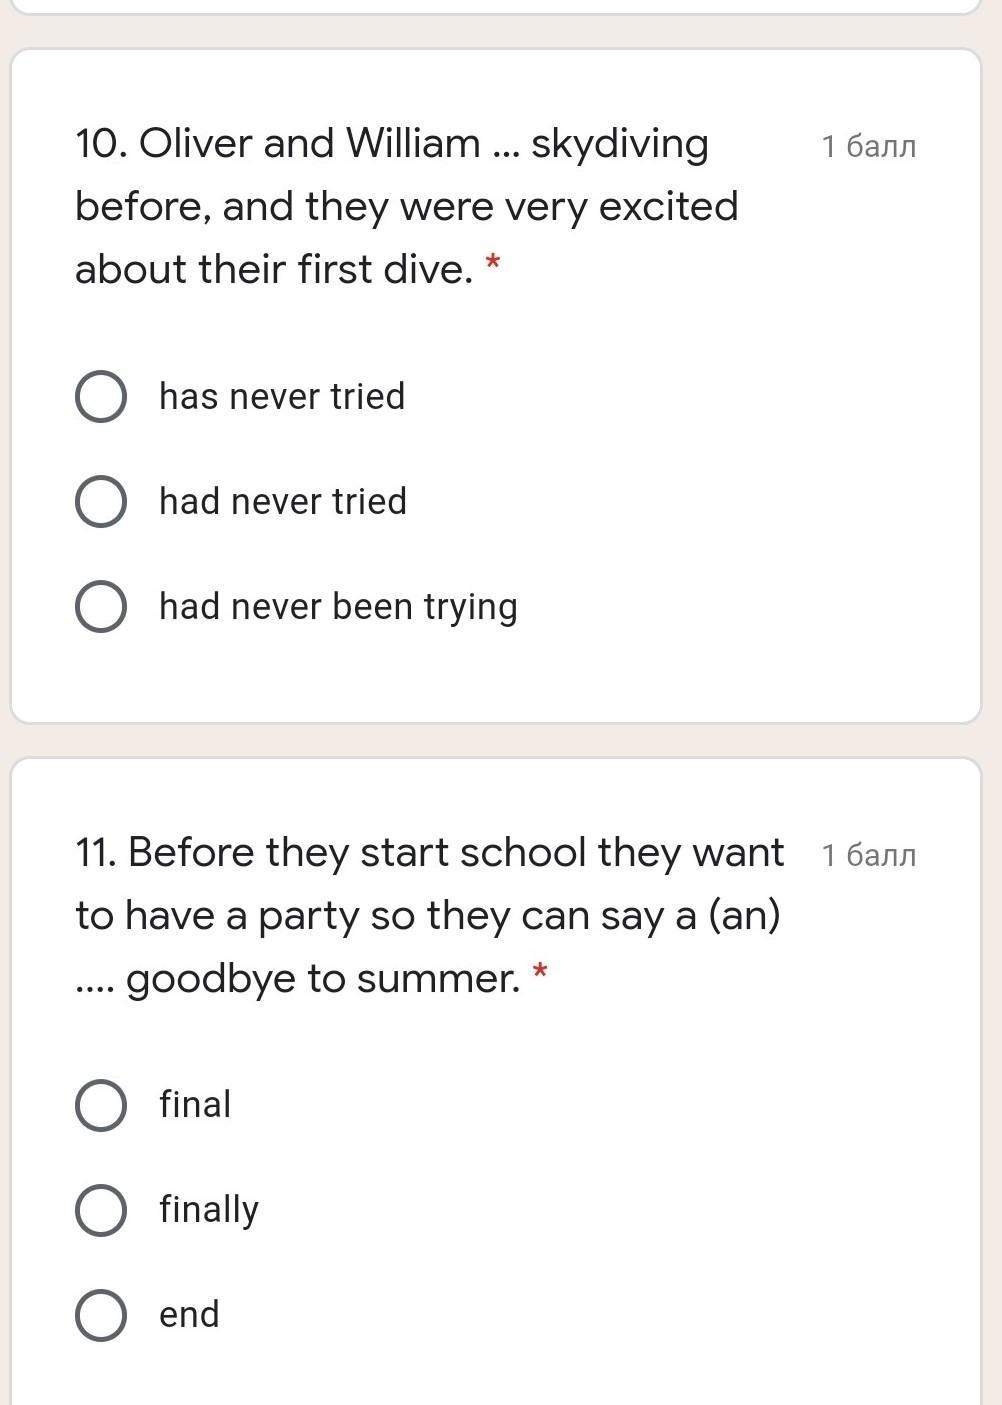
Task: Click question 10 text about Oliver and William
Action: pos(406,207)
